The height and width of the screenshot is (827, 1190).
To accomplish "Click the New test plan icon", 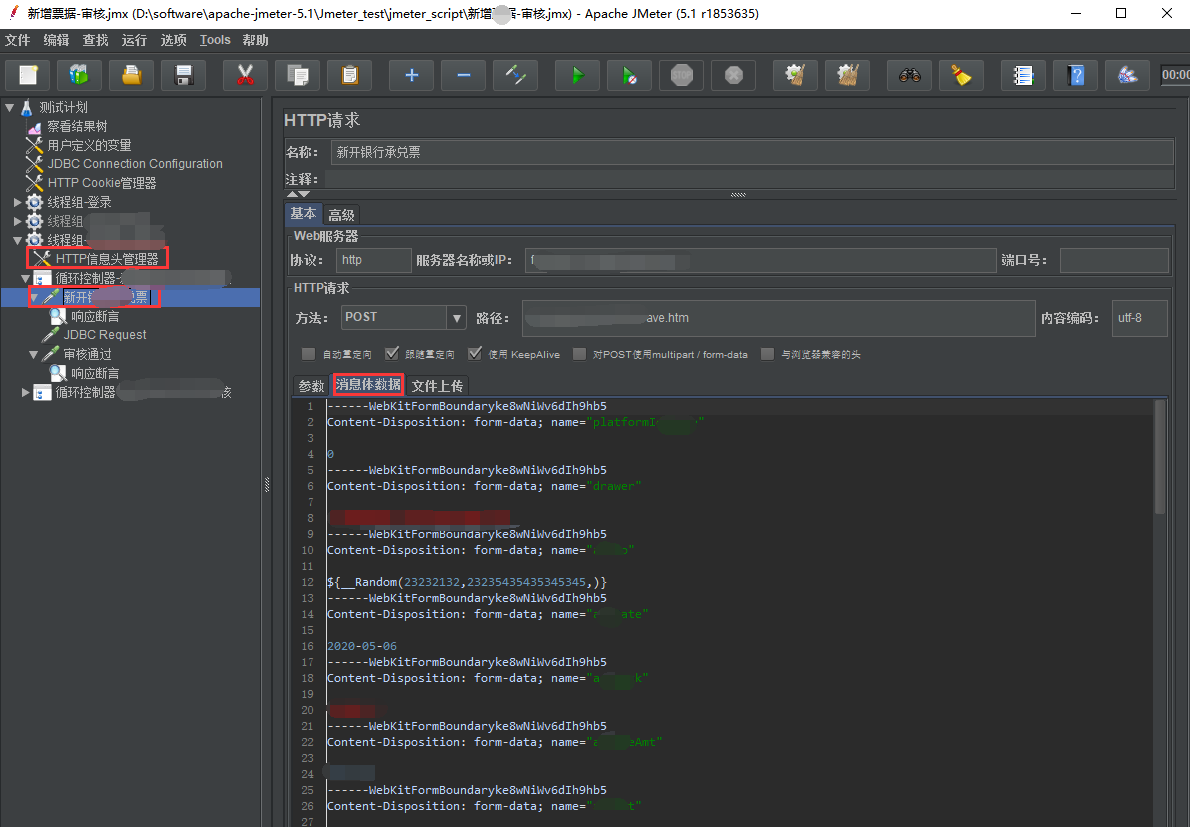I will point(28,75).
